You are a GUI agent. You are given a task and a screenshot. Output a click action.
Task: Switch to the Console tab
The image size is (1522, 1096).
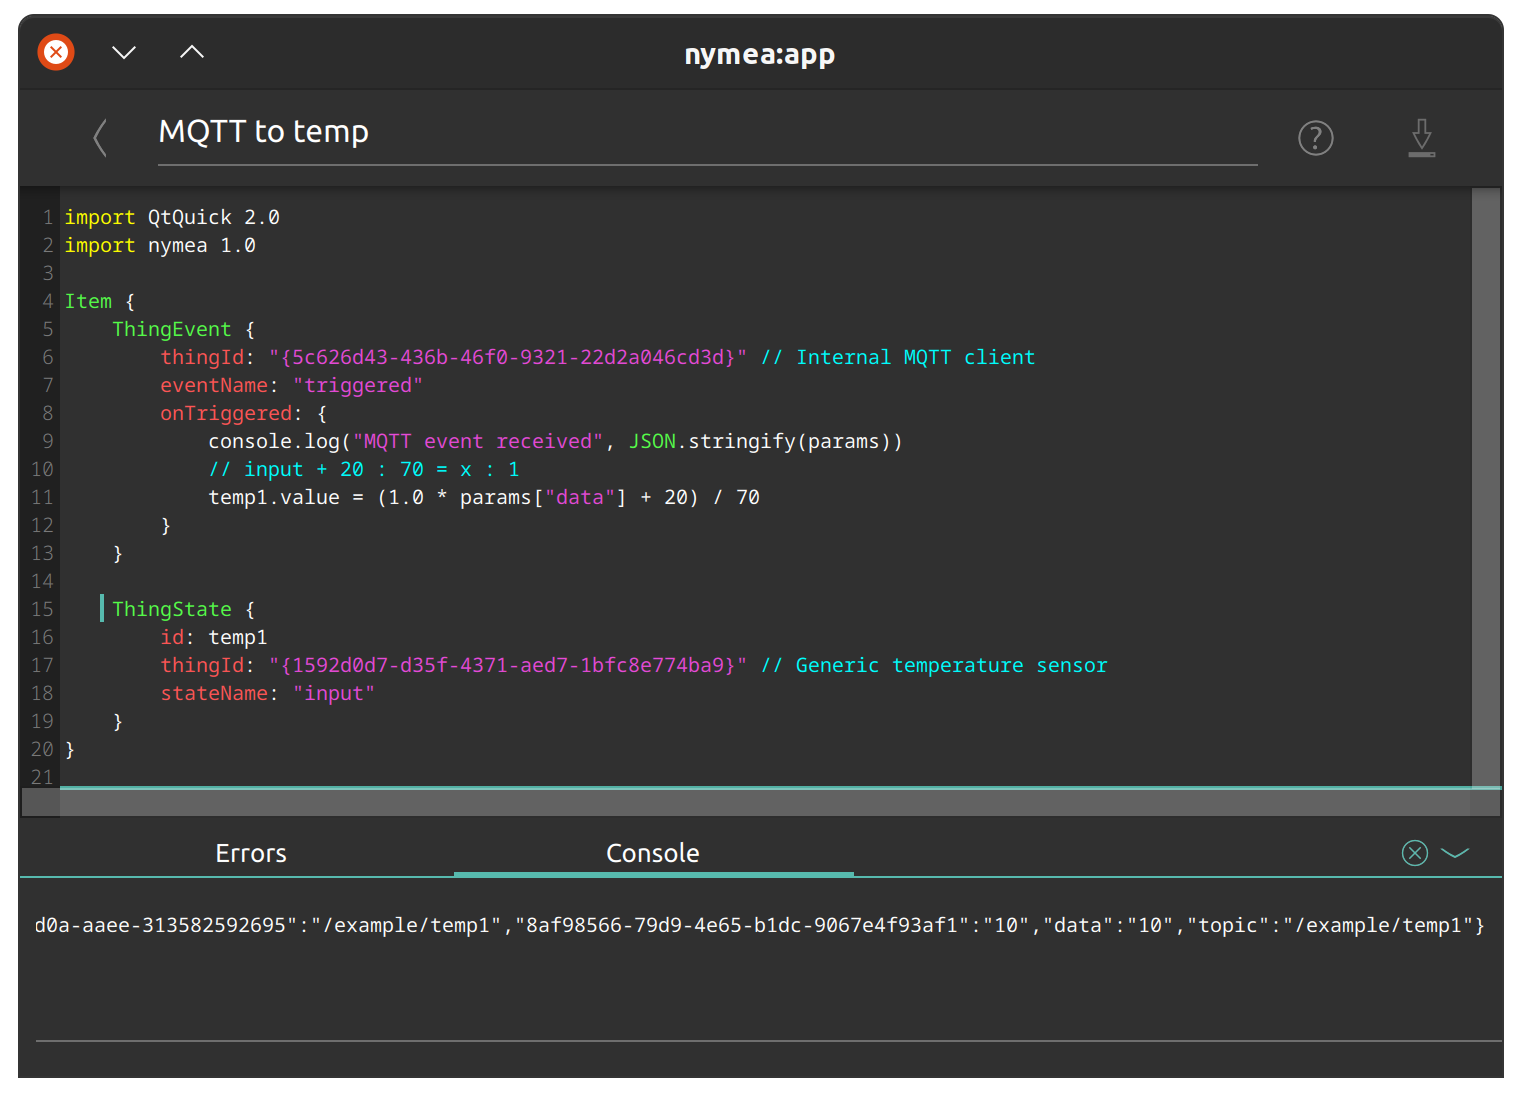coord(653,853)
